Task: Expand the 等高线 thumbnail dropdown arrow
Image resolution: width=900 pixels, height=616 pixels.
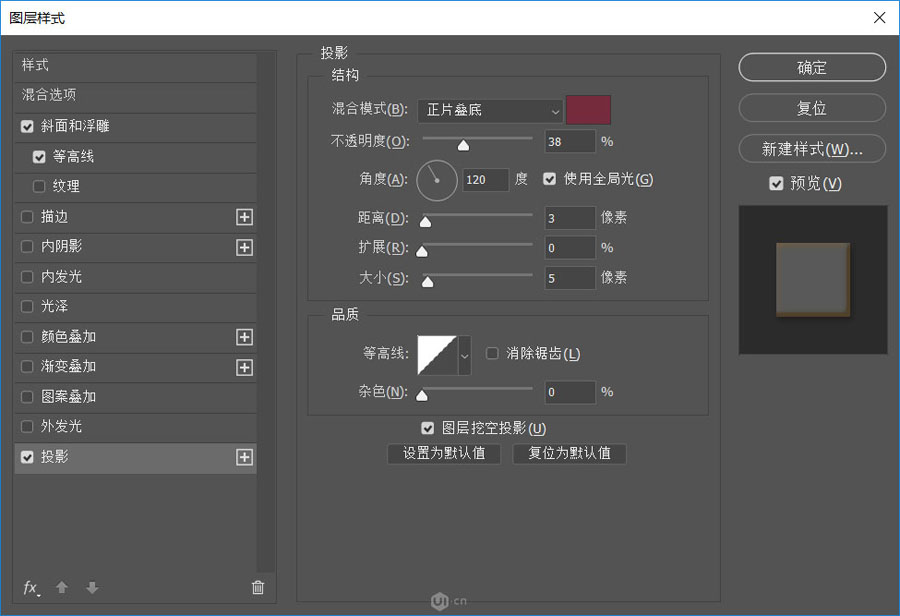Action: point(463,353)
